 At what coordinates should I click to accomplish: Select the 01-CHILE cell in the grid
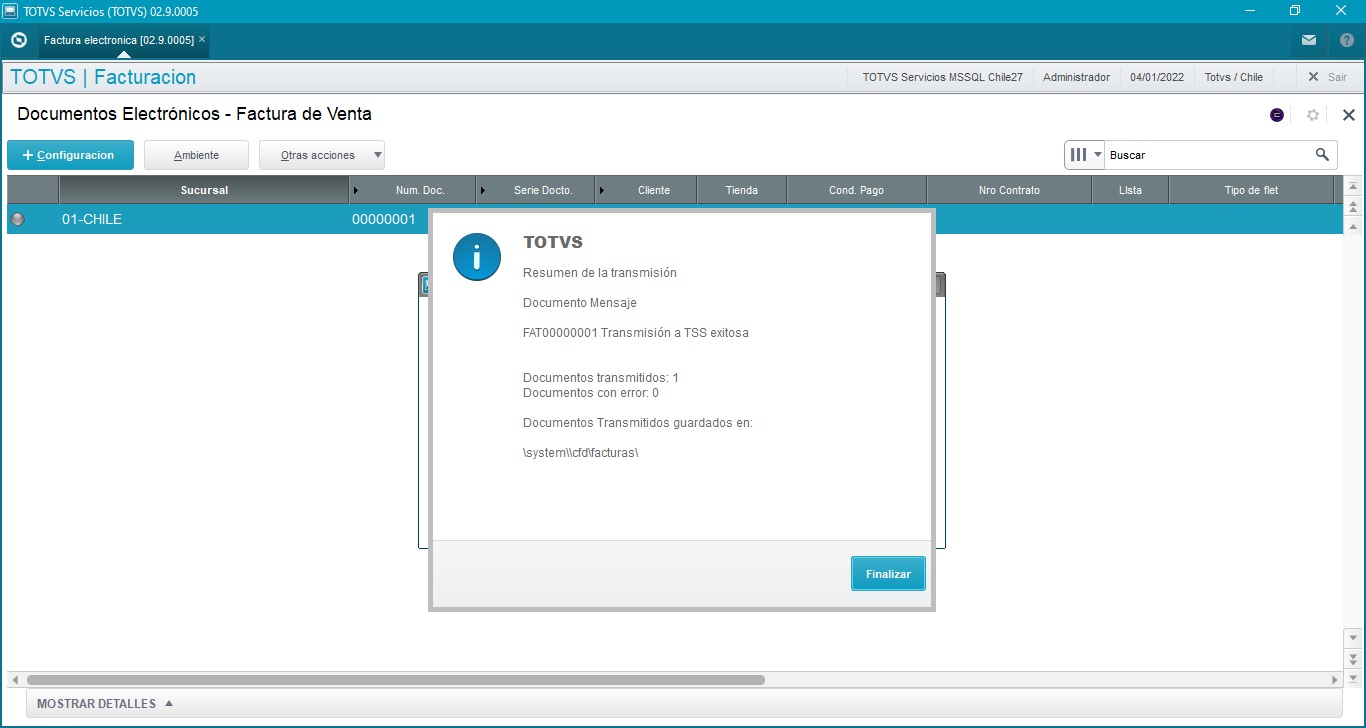204,219
